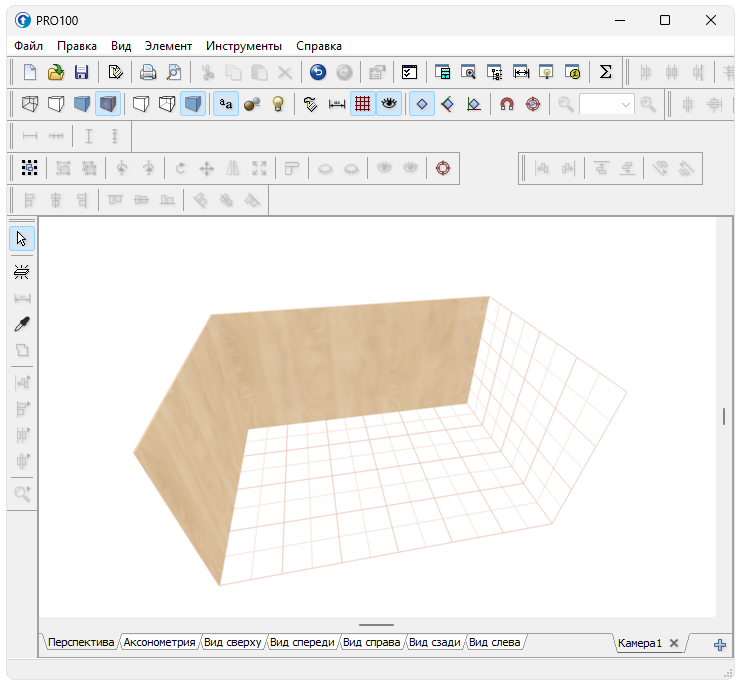Screen dimensions: 741x686
Task: Select the transparent outline cube option
Action: (x=167, y=104)
